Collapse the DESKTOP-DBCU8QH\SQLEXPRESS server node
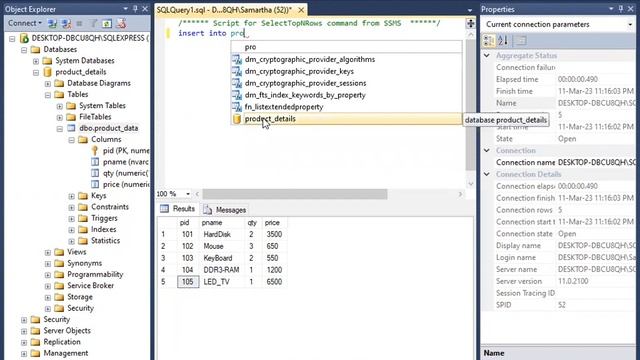Viewport: 640px width, 360px height. pos(12,38)
